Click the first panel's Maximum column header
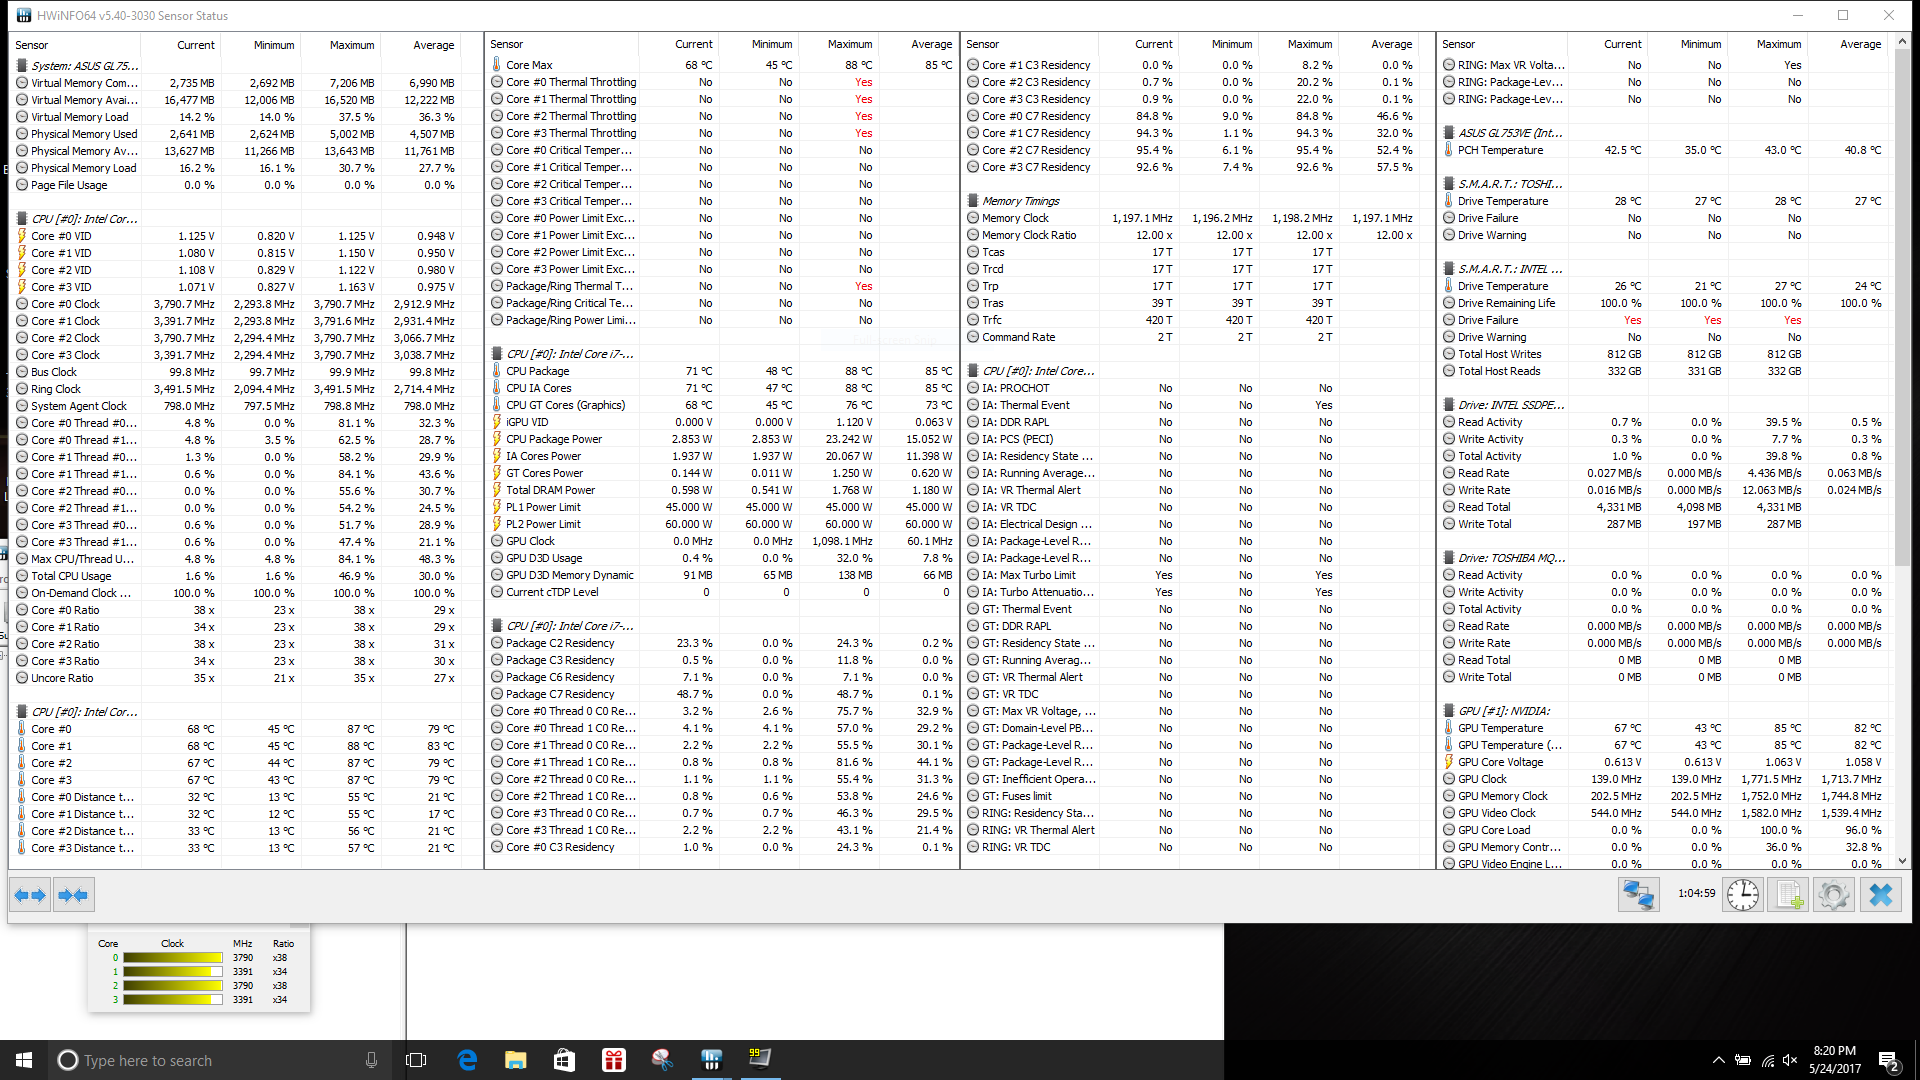1920x1080 pixels. tap(352, 45)
